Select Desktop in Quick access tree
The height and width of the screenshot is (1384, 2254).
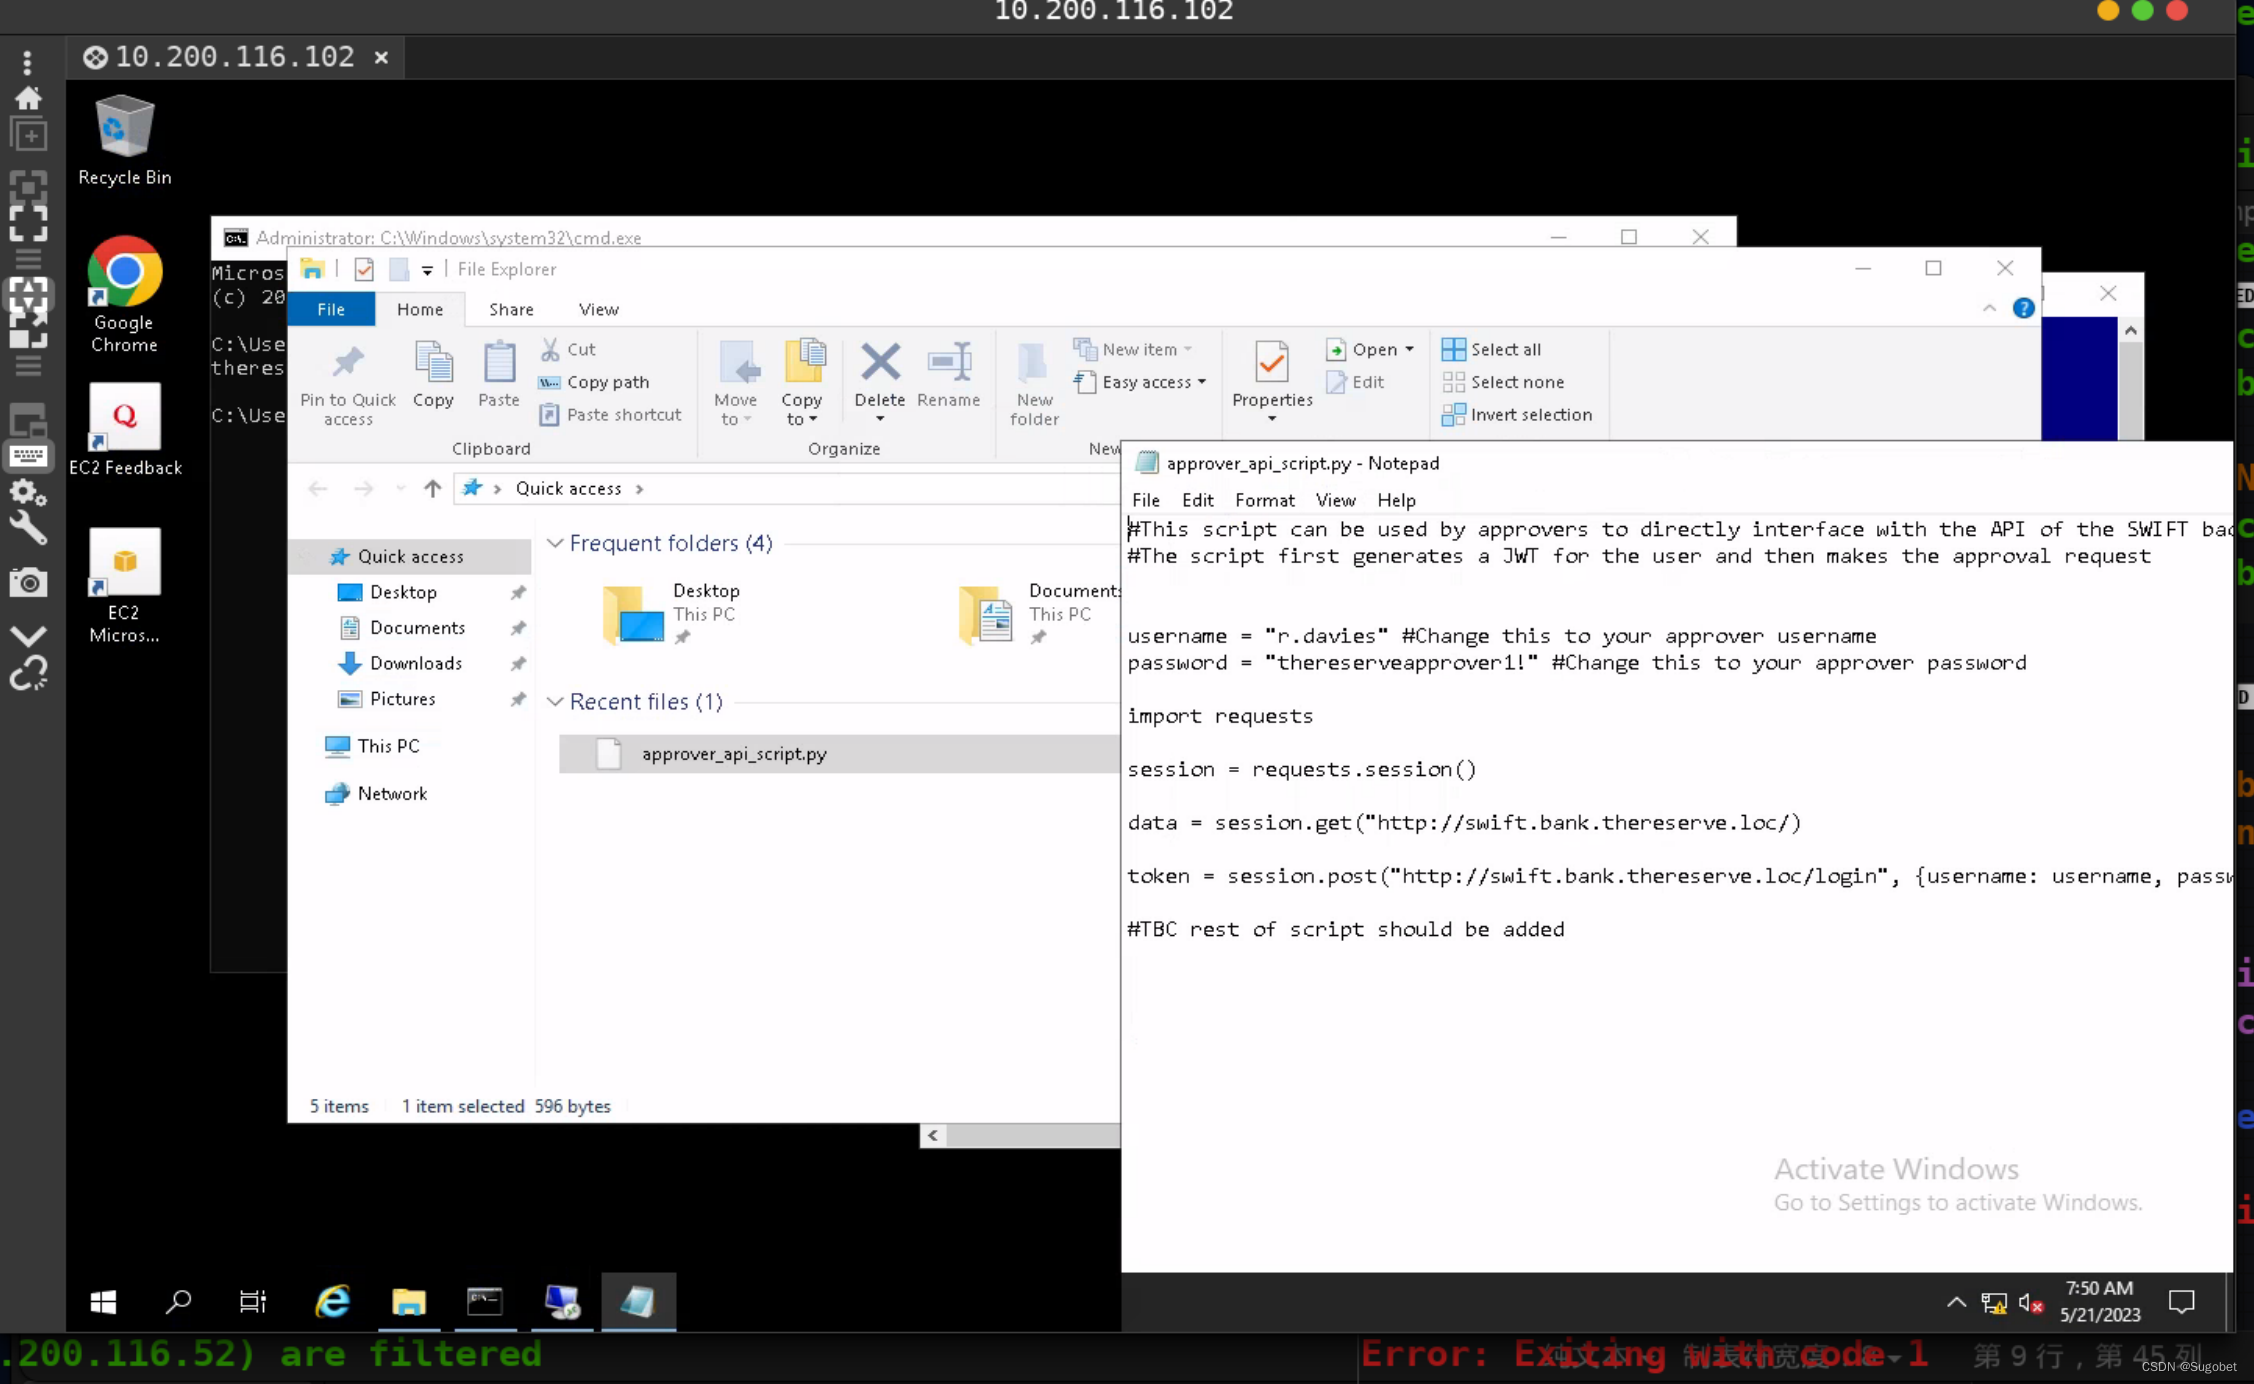click(x=403, y=592)
